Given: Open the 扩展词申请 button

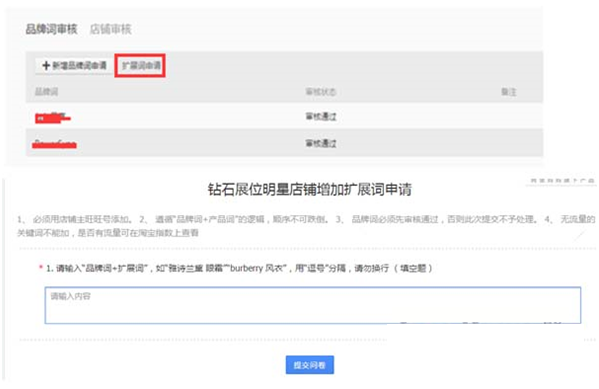Looking at the screenshot, I should point(140,66).
